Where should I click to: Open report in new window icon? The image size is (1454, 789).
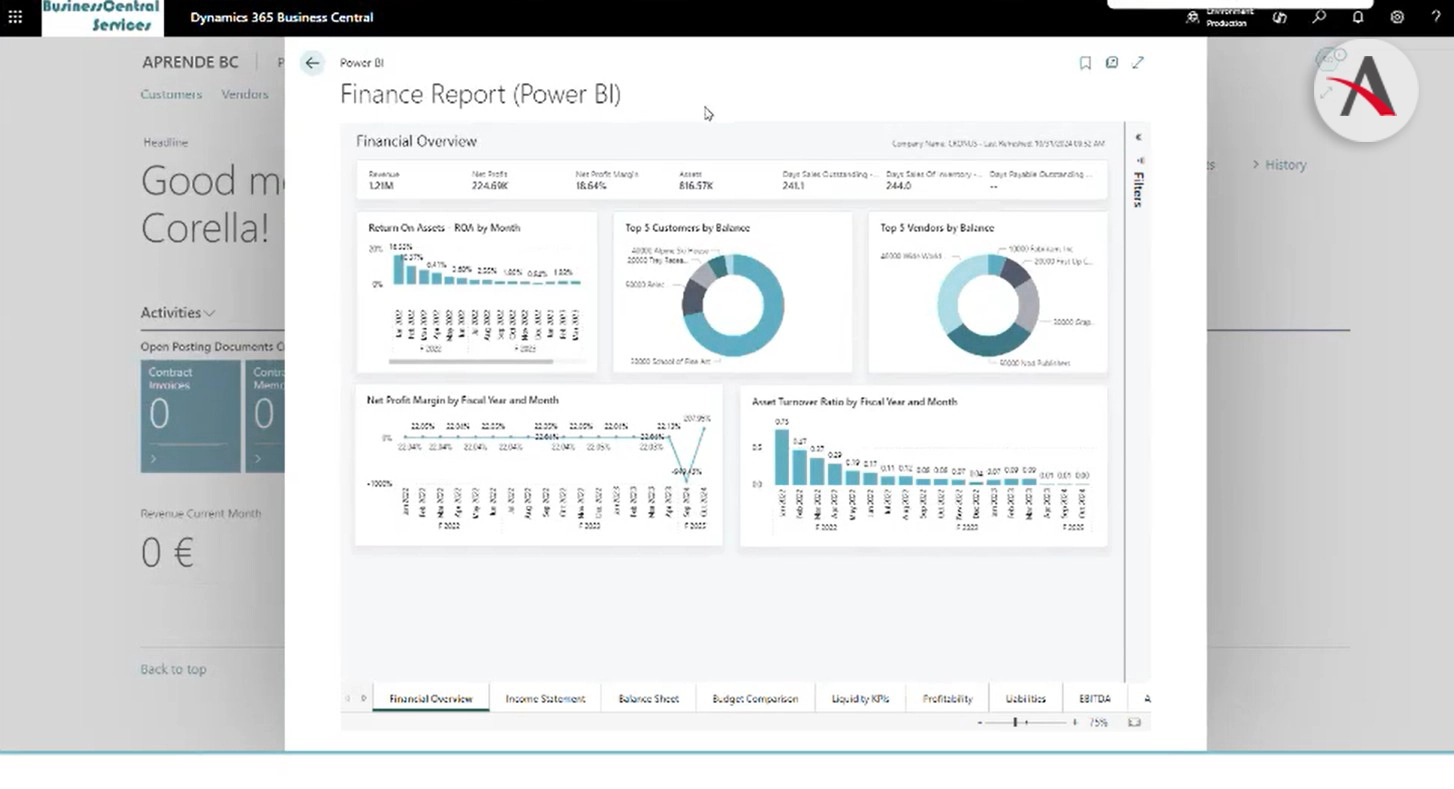click(x=1111, y=63)
